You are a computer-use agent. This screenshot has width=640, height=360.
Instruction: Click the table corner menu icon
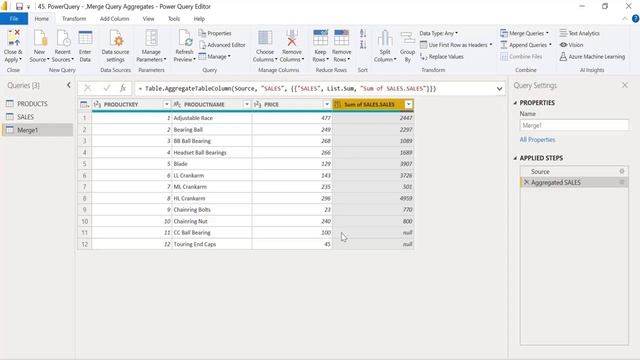point(84,104)
